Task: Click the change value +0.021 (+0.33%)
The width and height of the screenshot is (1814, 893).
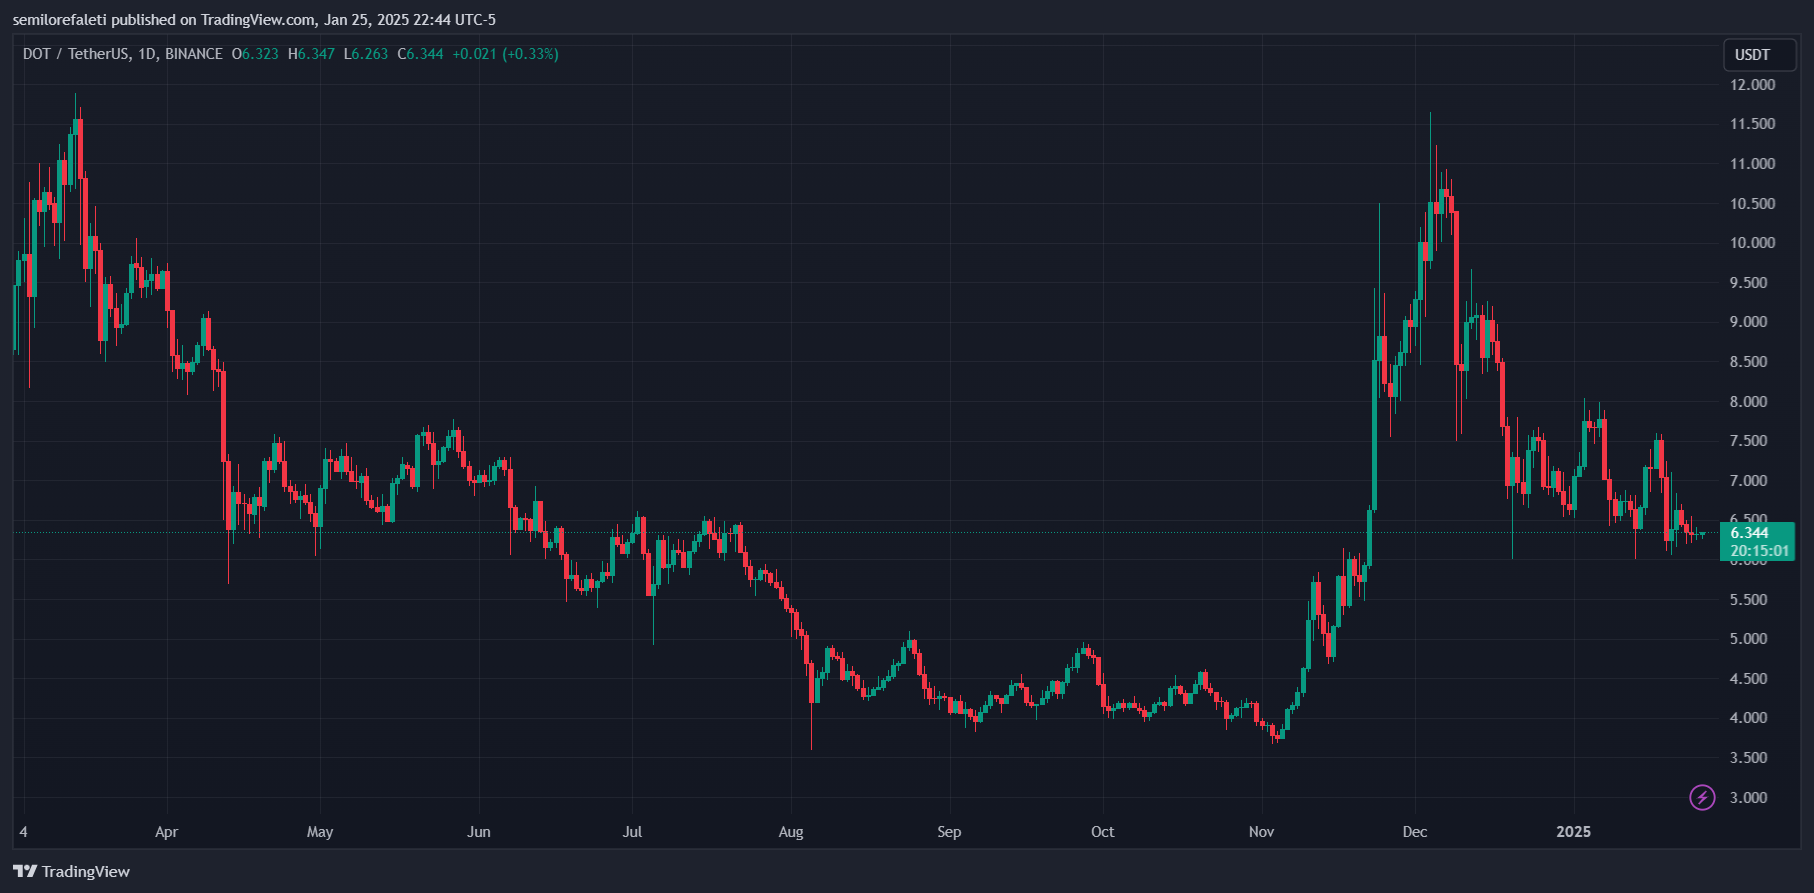Action: pyautogui.click(x=505, y=54)
